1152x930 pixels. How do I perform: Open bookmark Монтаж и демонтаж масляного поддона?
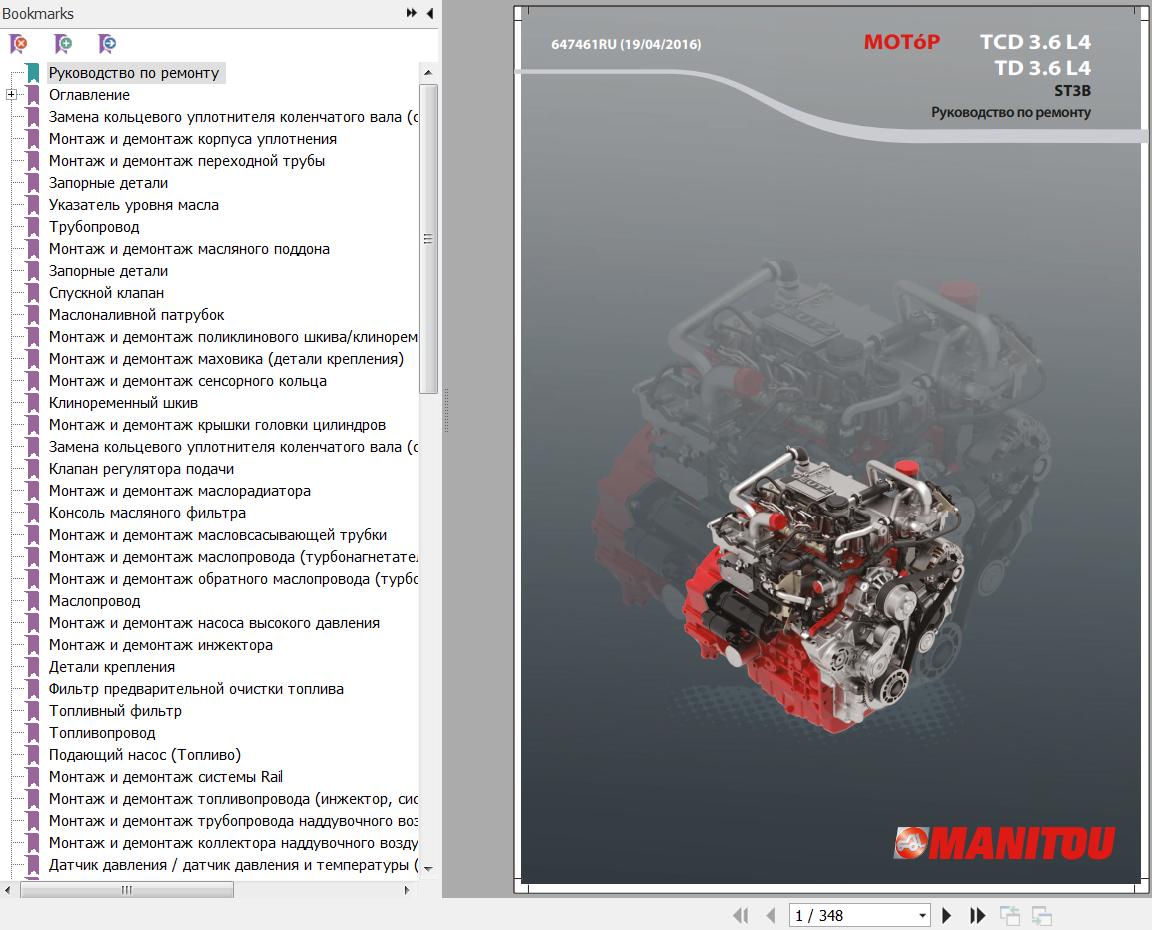189,249
